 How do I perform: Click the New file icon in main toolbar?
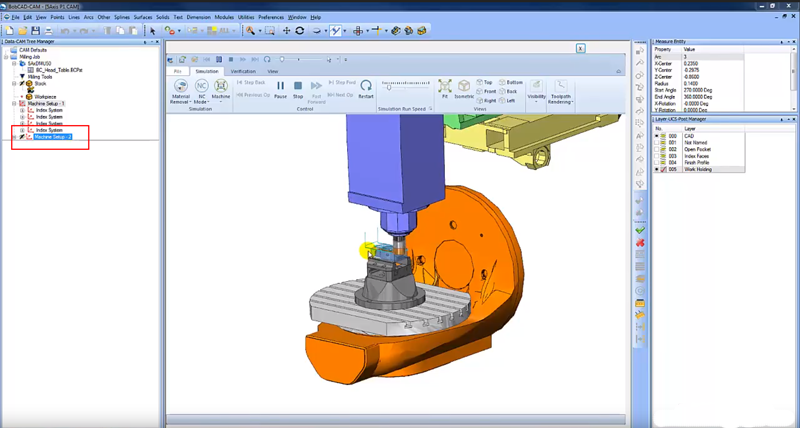tap(10, 31)
